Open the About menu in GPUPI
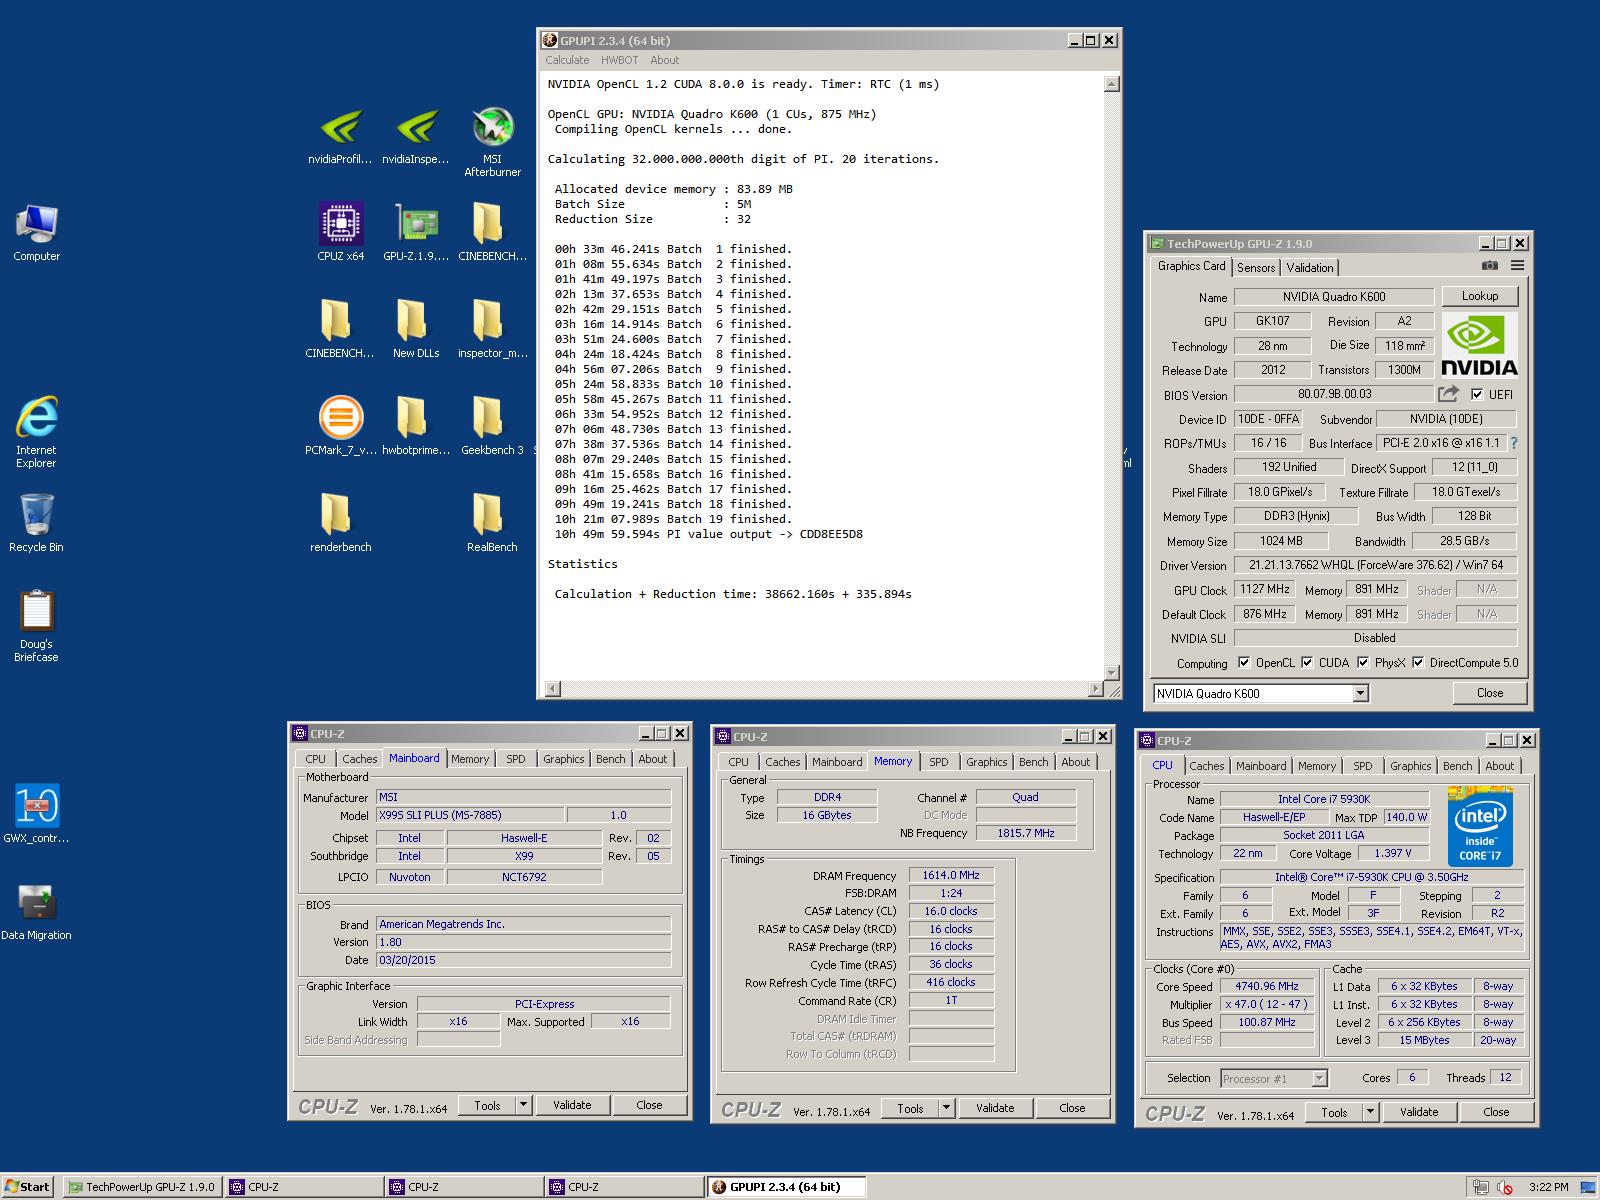The width and height of the screenshot is (1600, 1200). (664, 60)
